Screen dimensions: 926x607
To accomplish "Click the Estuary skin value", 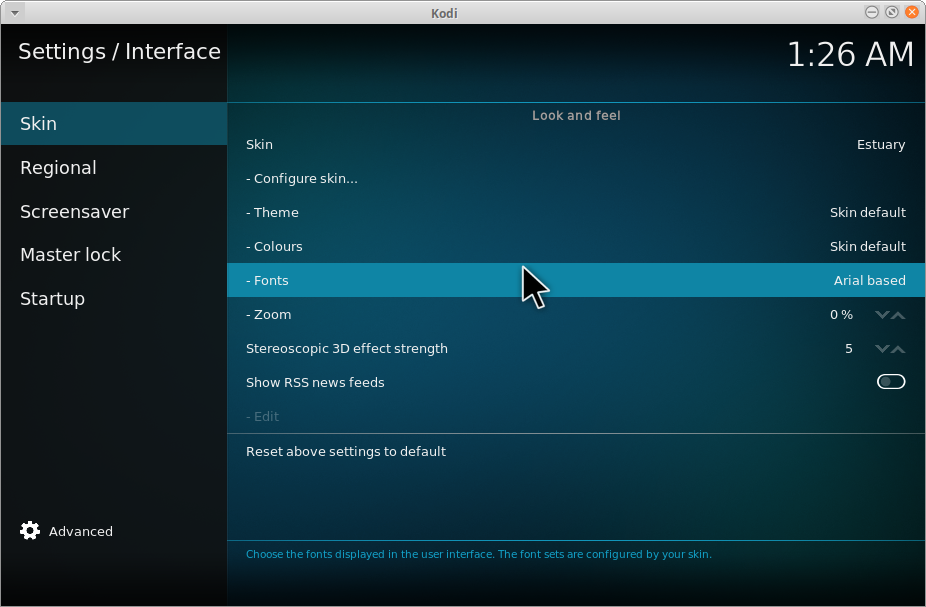I will [881, 145].
